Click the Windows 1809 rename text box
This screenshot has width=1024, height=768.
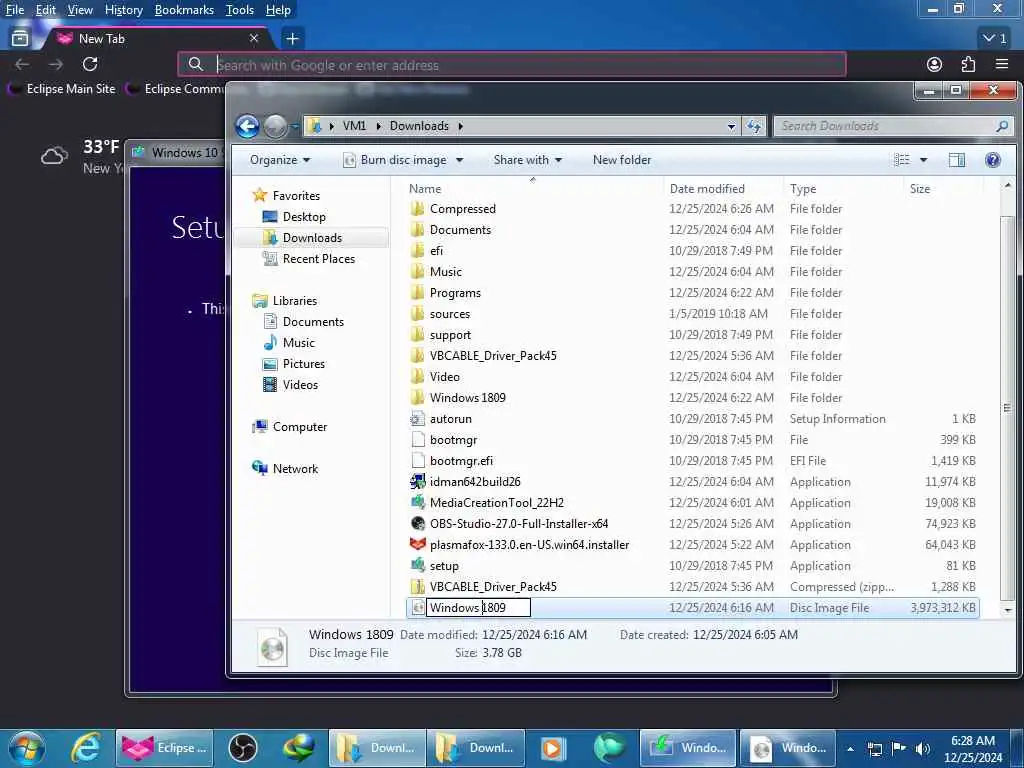pos(478,608)
